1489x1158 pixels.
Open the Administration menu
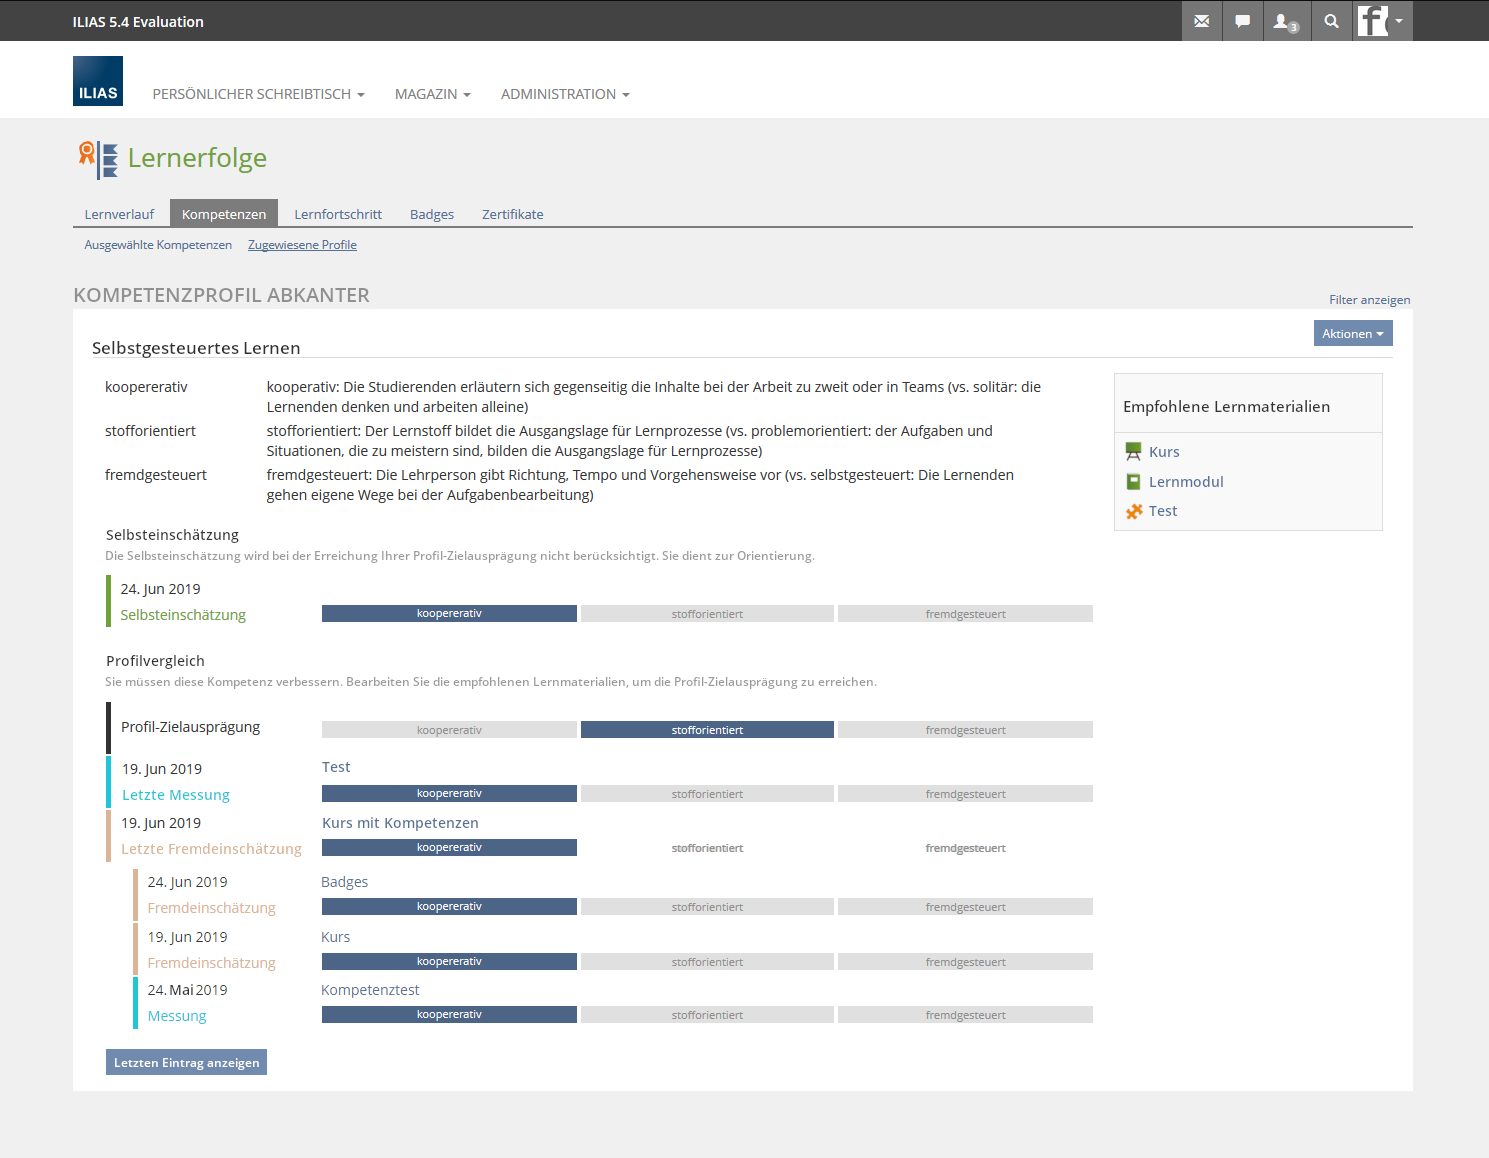pyautogui.click(x=565, y=94)
